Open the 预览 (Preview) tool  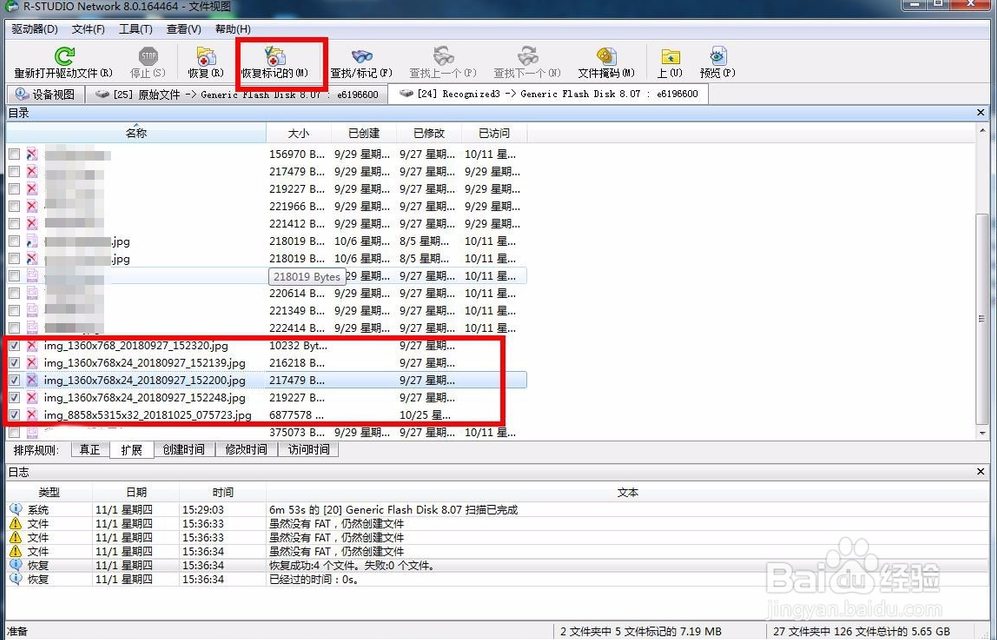pyautogui.click(x=717, y=58)
